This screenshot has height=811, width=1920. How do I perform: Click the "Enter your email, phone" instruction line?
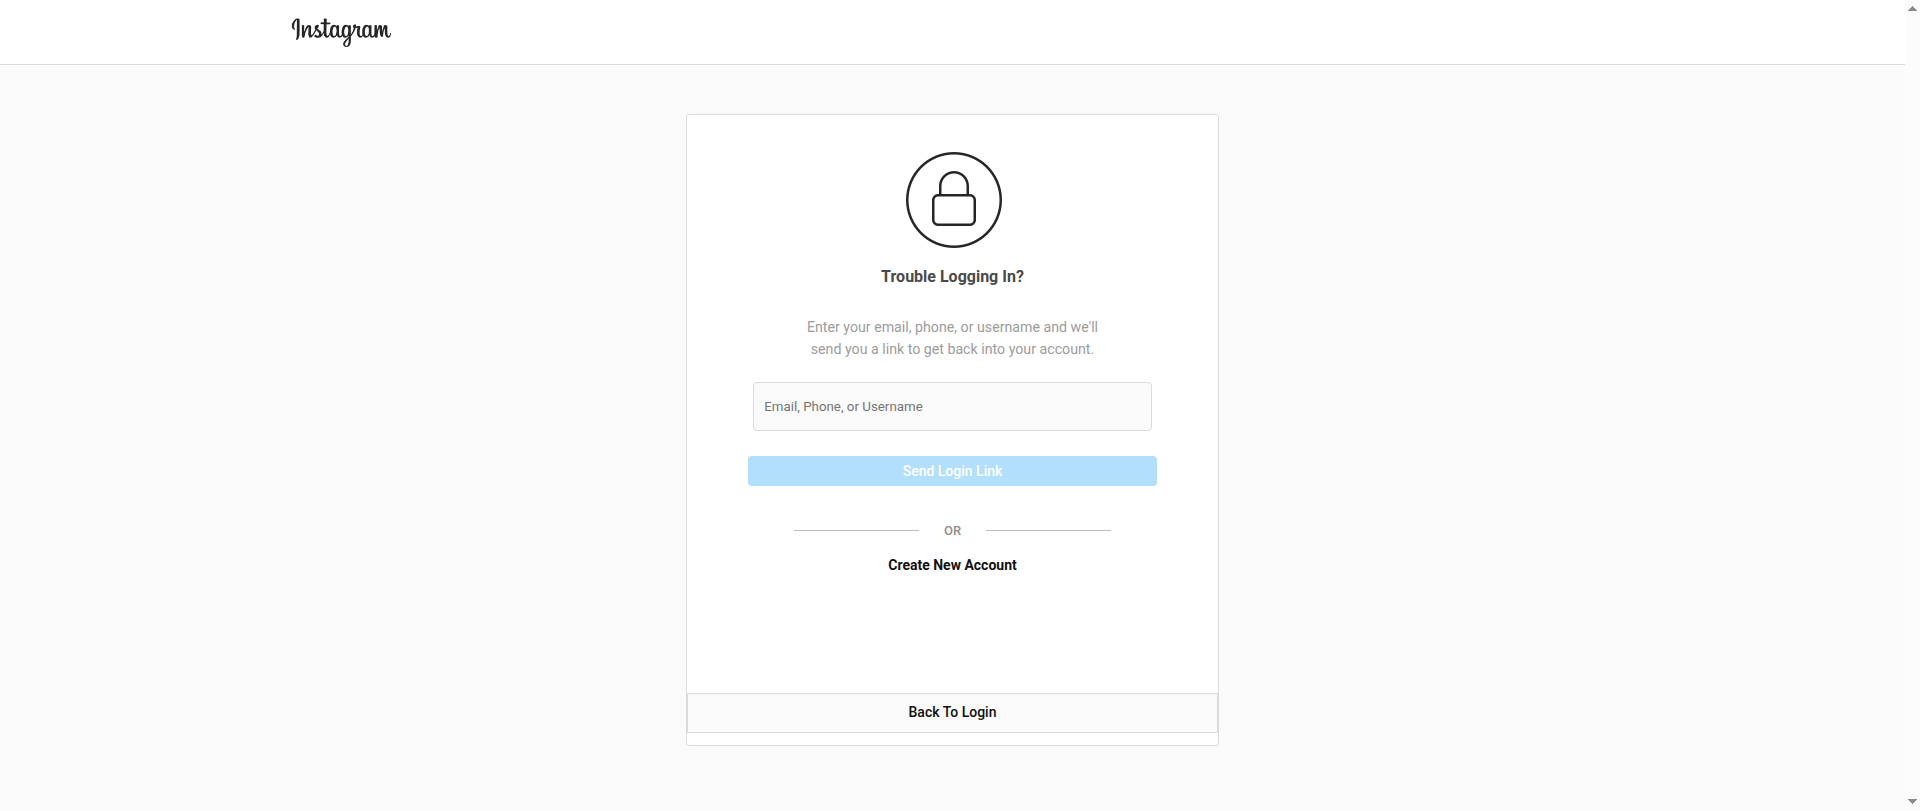click(952, 327)
